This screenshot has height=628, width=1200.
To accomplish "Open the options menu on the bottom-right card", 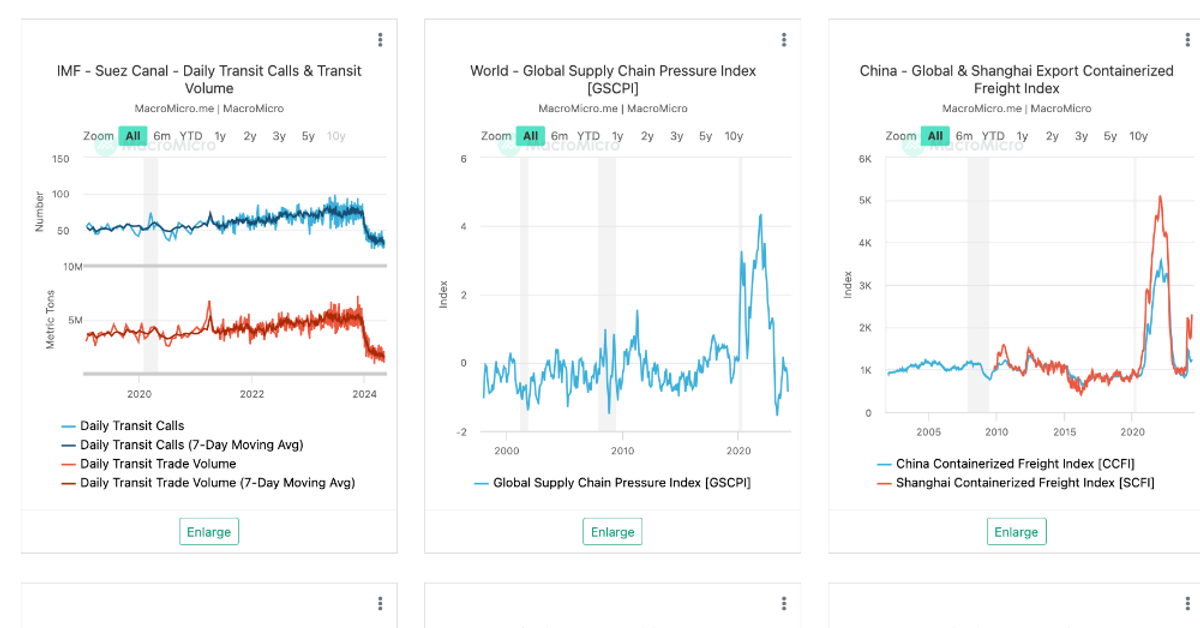I will [1188, 604].
